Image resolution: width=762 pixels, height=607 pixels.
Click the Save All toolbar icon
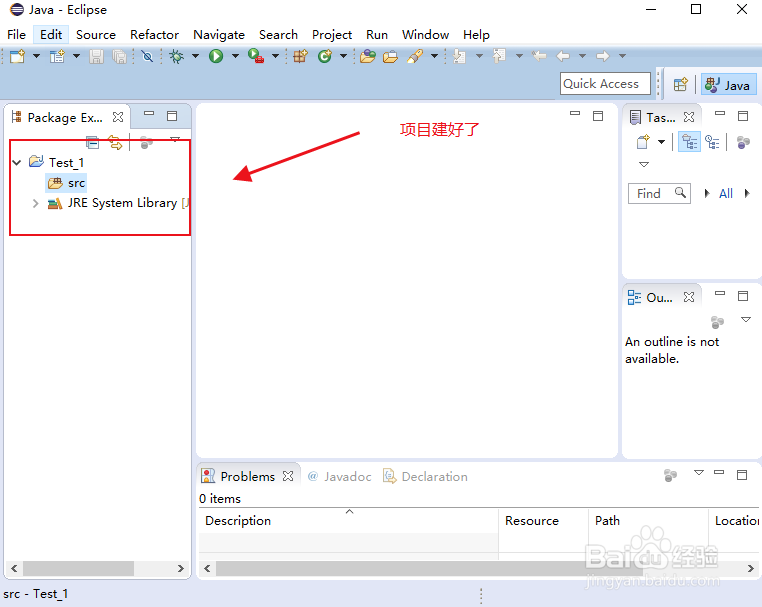click(119, 56)
